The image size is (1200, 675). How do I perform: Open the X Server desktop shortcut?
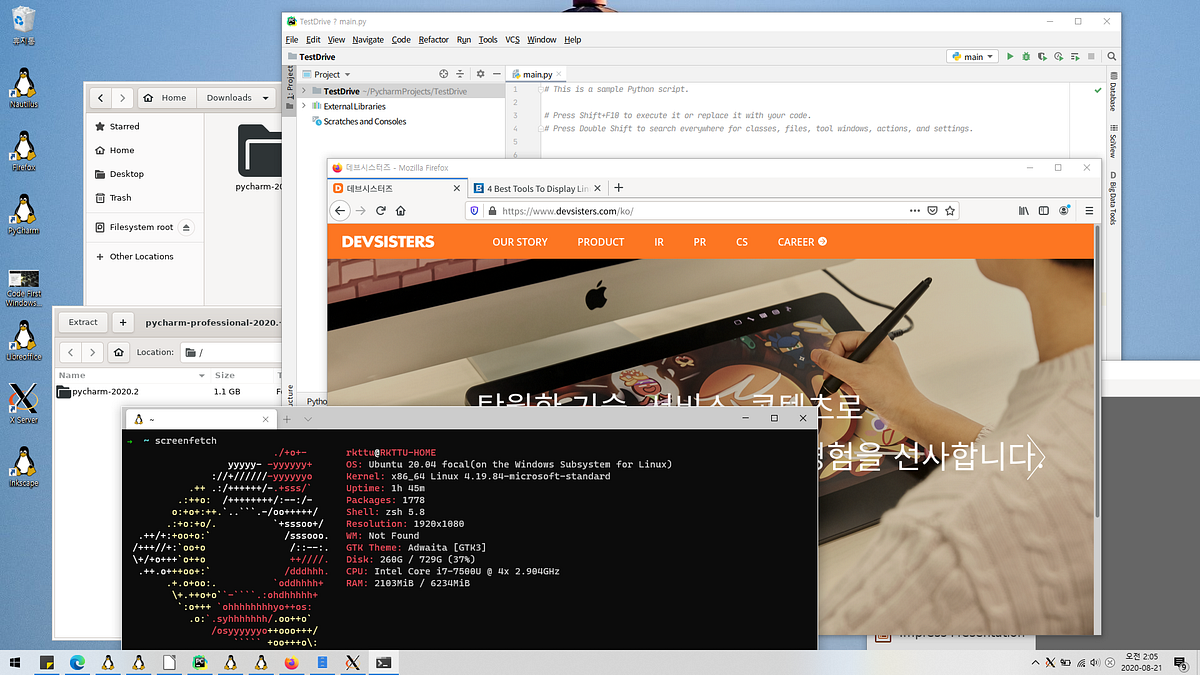tap(22, 403)
